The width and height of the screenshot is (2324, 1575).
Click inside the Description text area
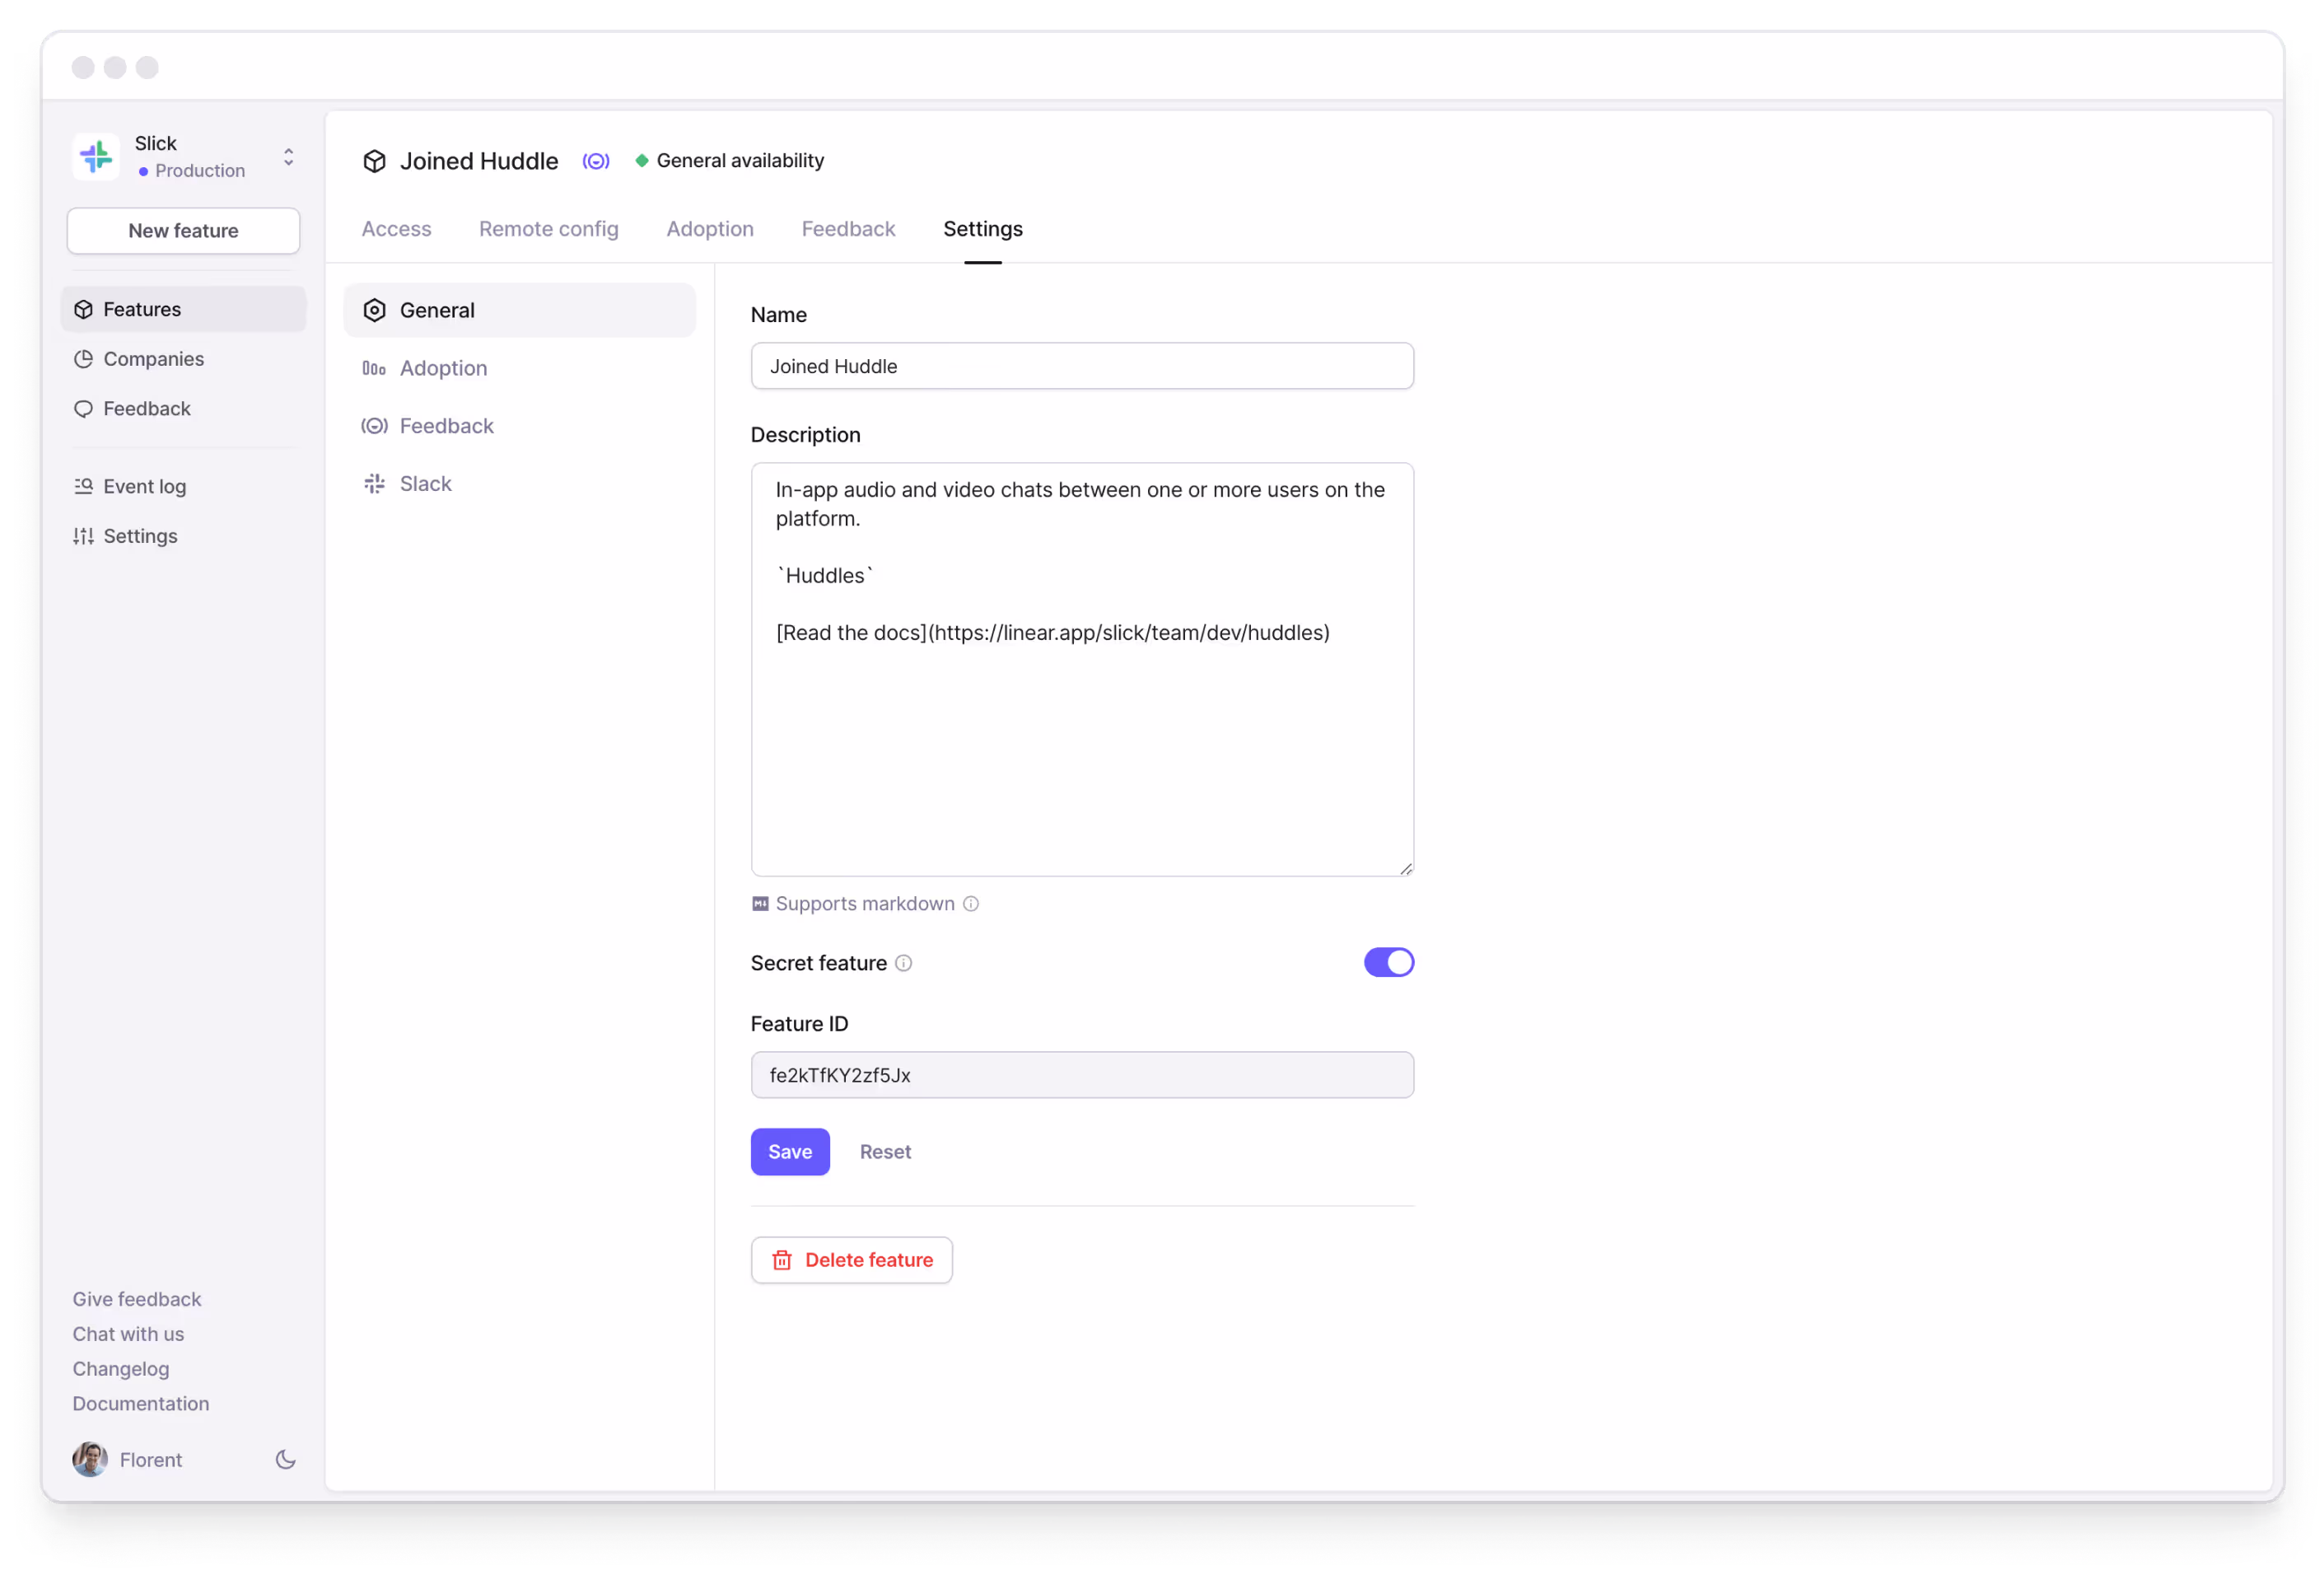click(1083, 670)
